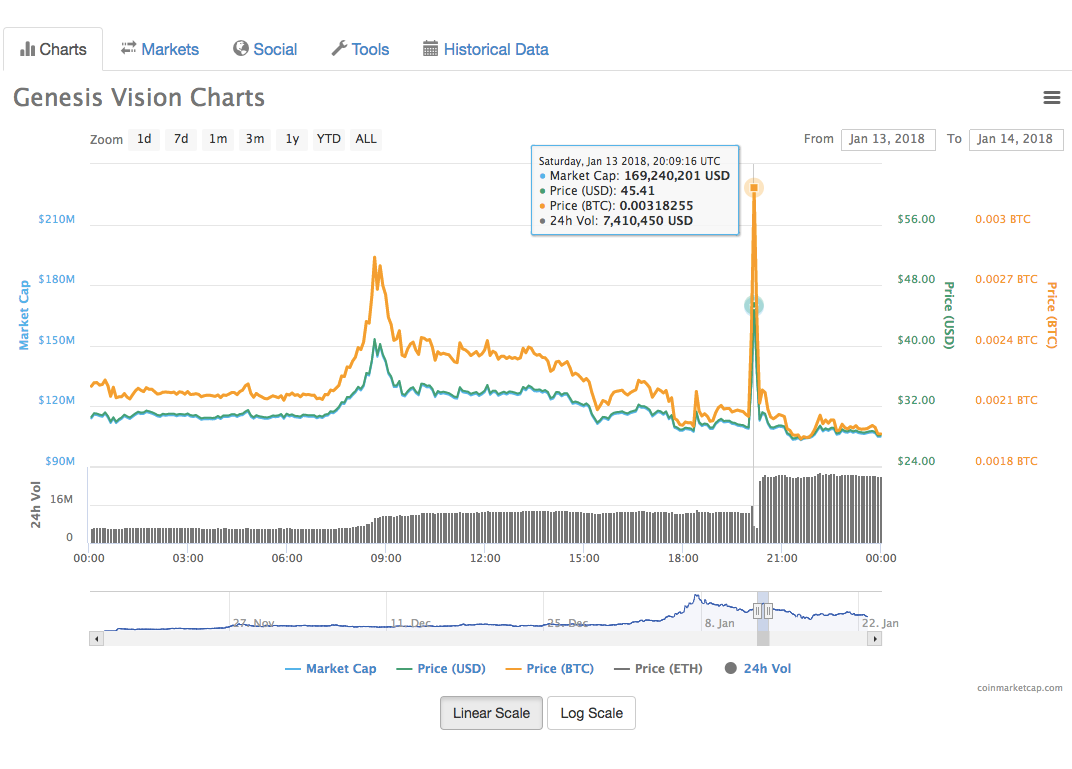This screenshot has width=1072, height=769.
Task: Click the navigator right scroll arrow
Action: (875, 638)
